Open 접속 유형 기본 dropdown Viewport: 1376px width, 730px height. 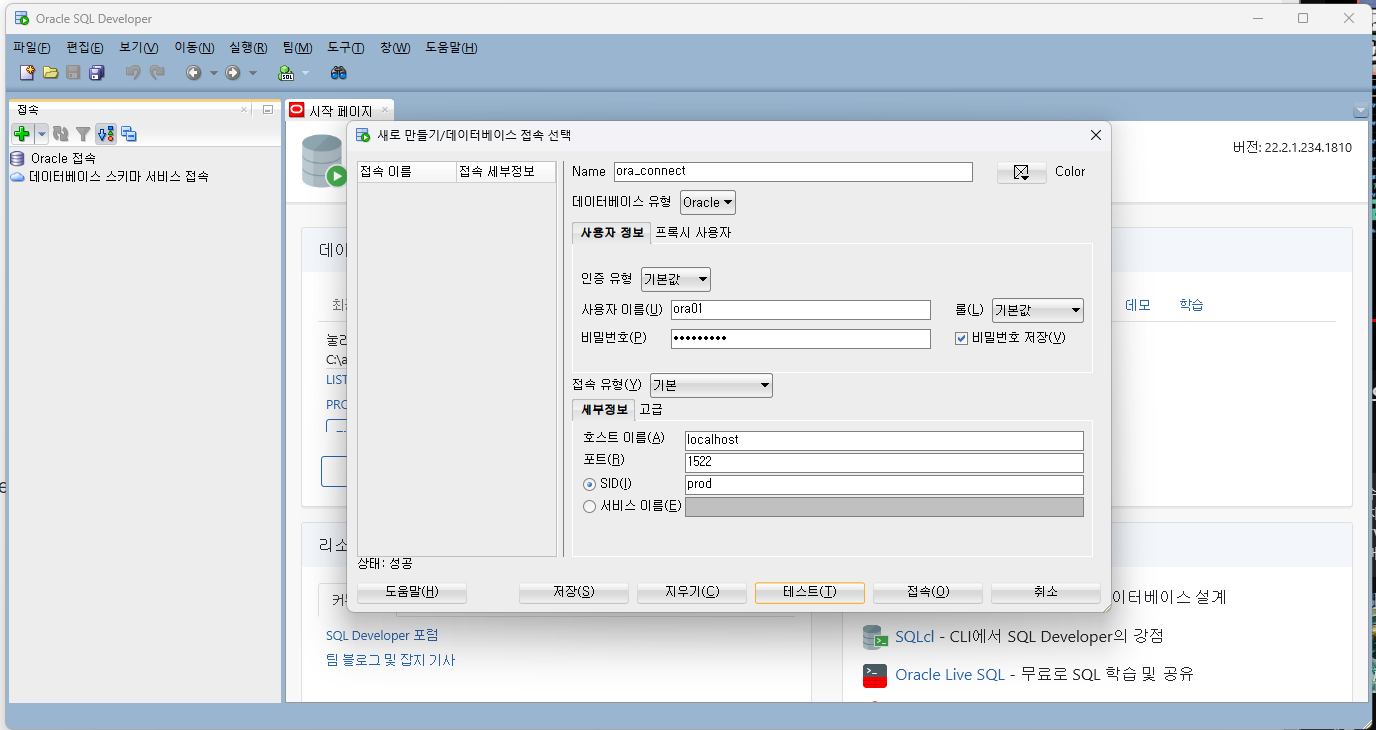click(711, 385)
